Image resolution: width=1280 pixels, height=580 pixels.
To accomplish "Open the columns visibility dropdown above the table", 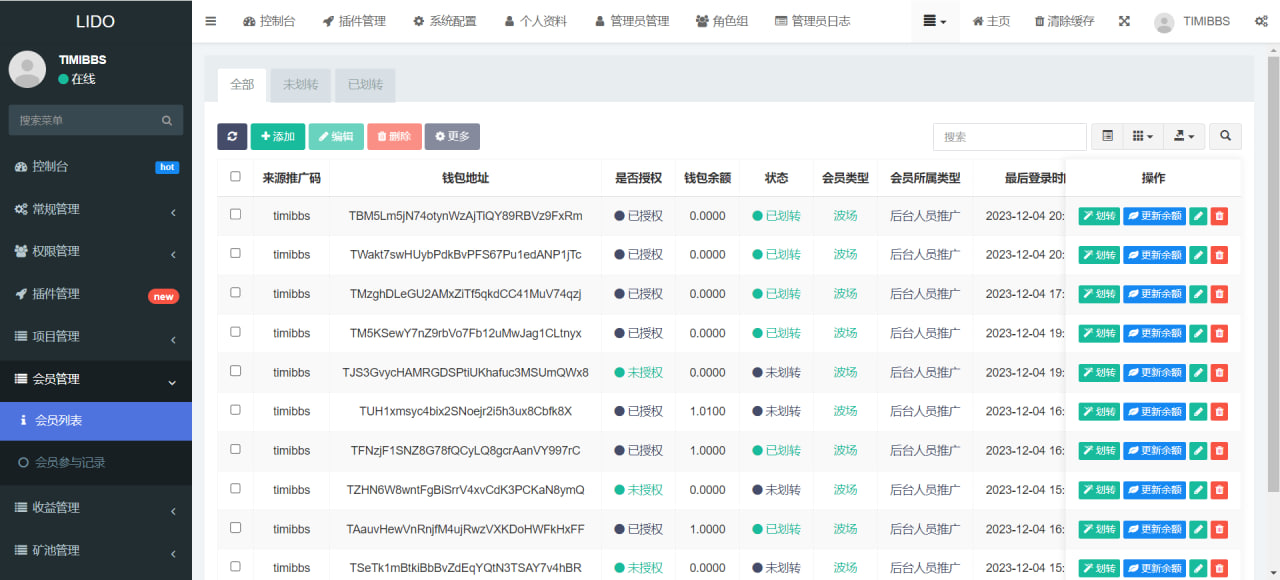I will click(x=1143, y=136).
